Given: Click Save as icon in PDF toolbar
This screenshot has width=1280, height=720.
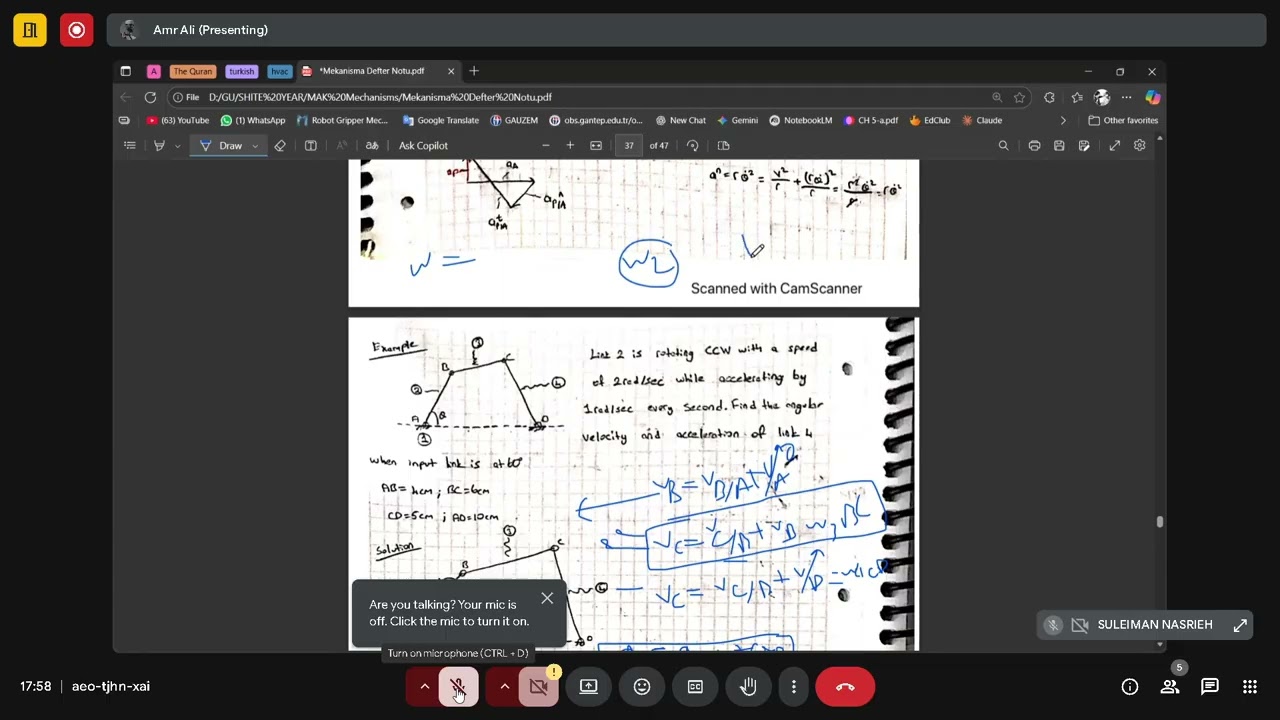Looking at the screenshot, I should pos(1084,146).
